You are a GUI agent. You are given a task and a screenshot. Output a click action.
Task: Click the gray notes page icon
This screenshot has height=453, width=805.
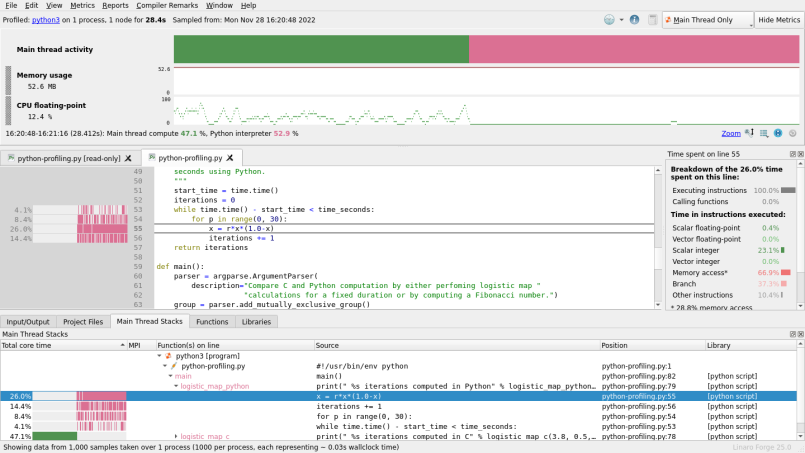click(653, 20)
